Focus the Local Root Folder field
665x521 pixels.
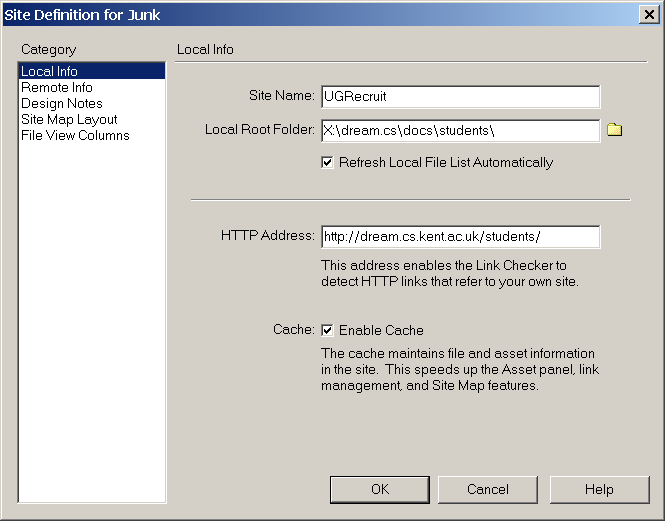461,131
